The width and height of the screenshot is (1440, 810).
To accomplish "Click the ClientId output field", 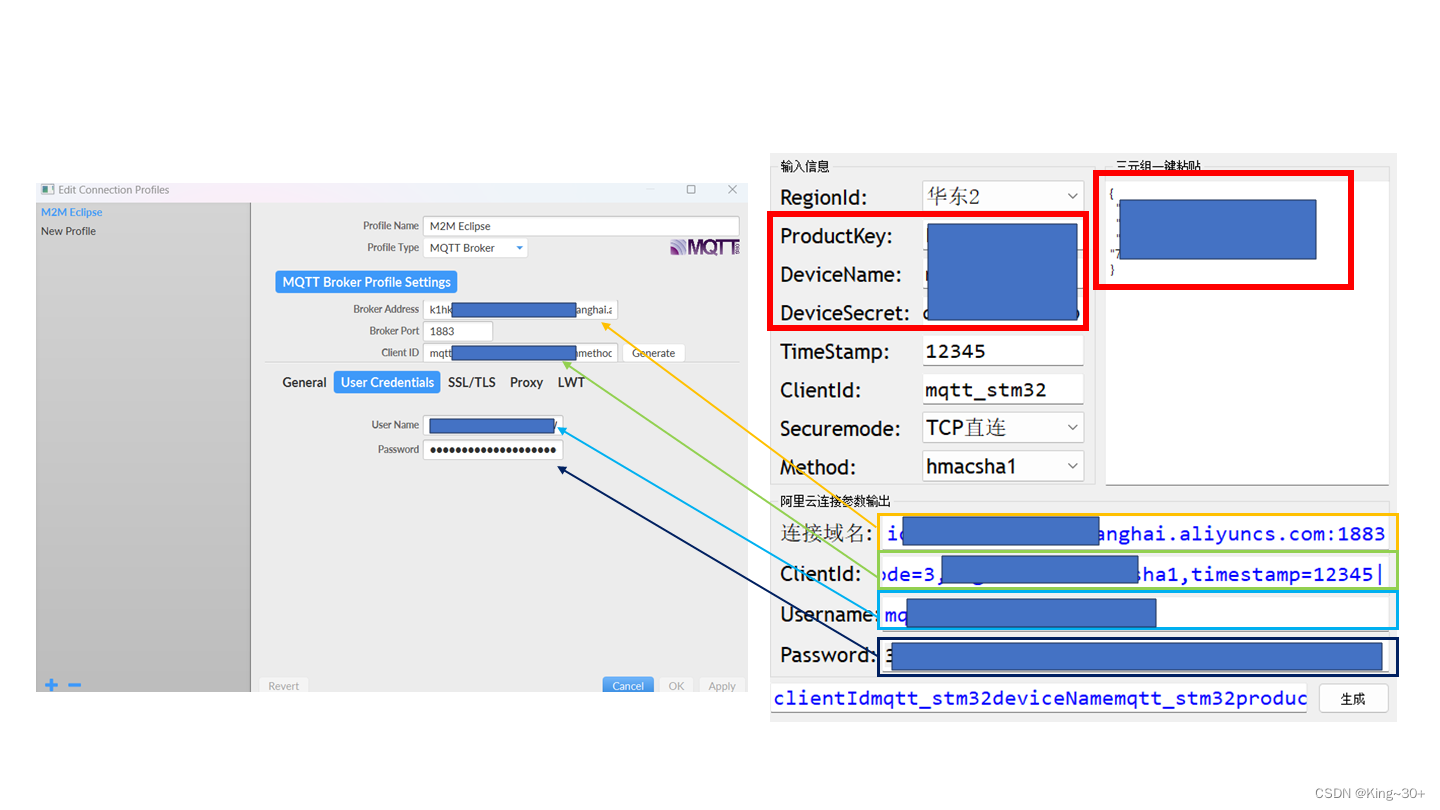I will pos(1138,573).
